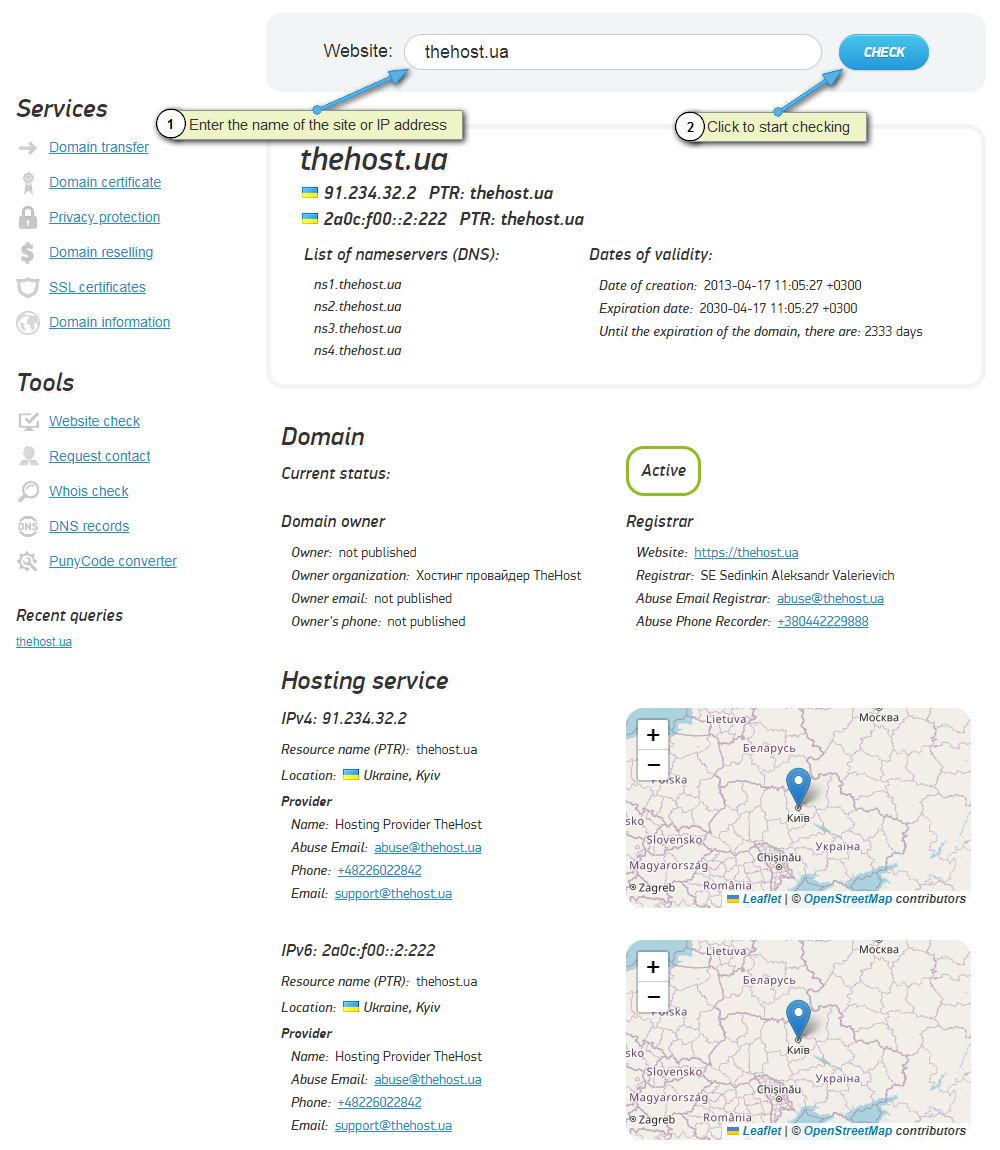
Task: Click registrar name SE Sedinkin Aleksandr Valerievich
Action: pyautogui.click(x=797, y=576)
